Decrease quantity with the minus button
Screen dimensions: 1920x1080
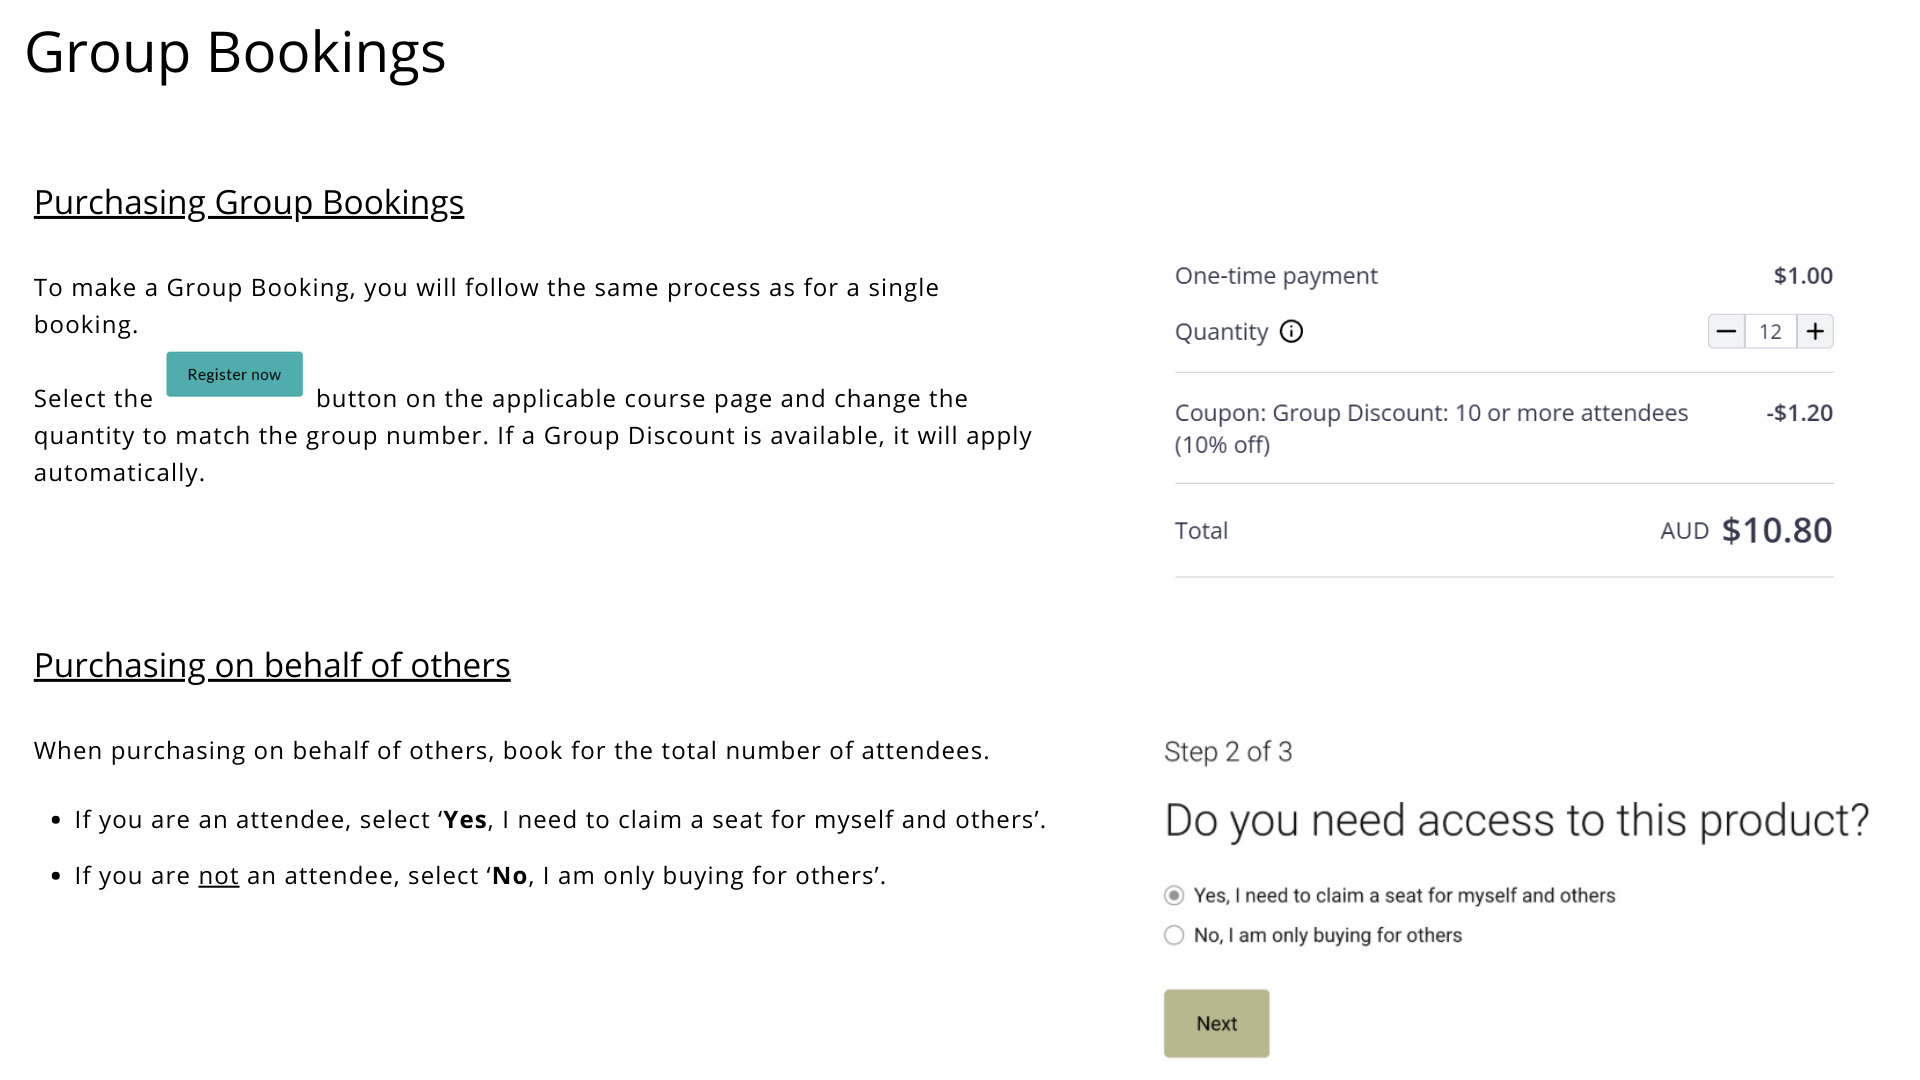1726,332
